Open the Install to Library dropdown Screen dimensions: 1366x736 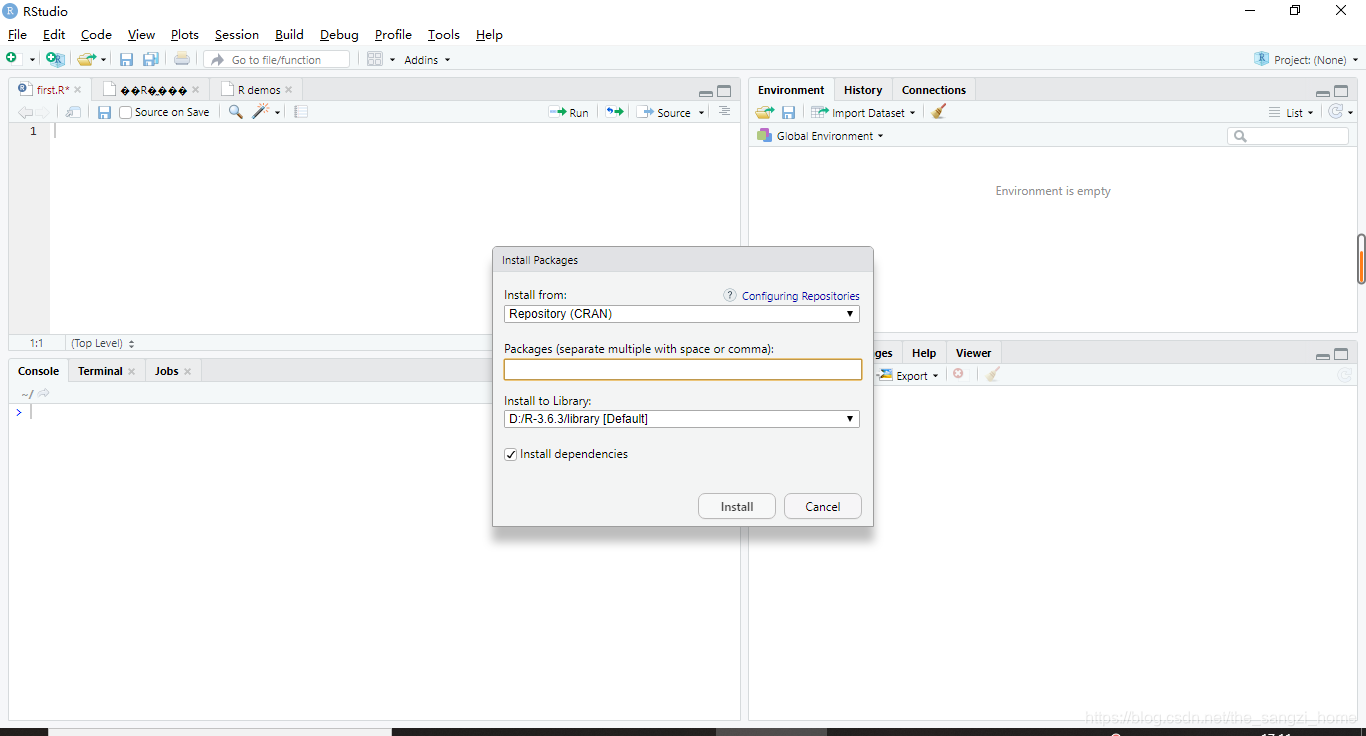[682, 419]
